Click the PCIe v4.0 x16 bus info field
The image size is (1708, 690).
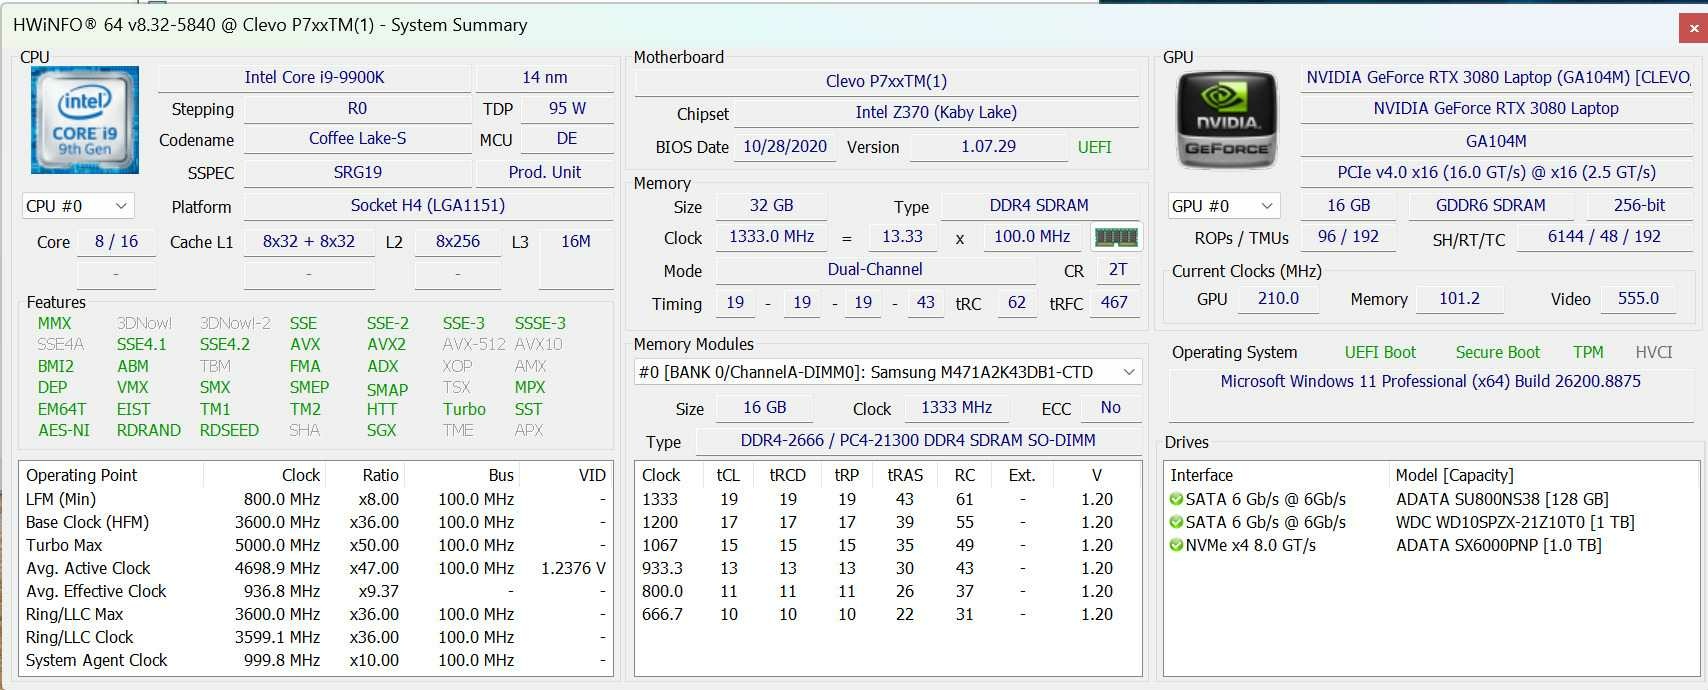click(x=1496, y=172)
